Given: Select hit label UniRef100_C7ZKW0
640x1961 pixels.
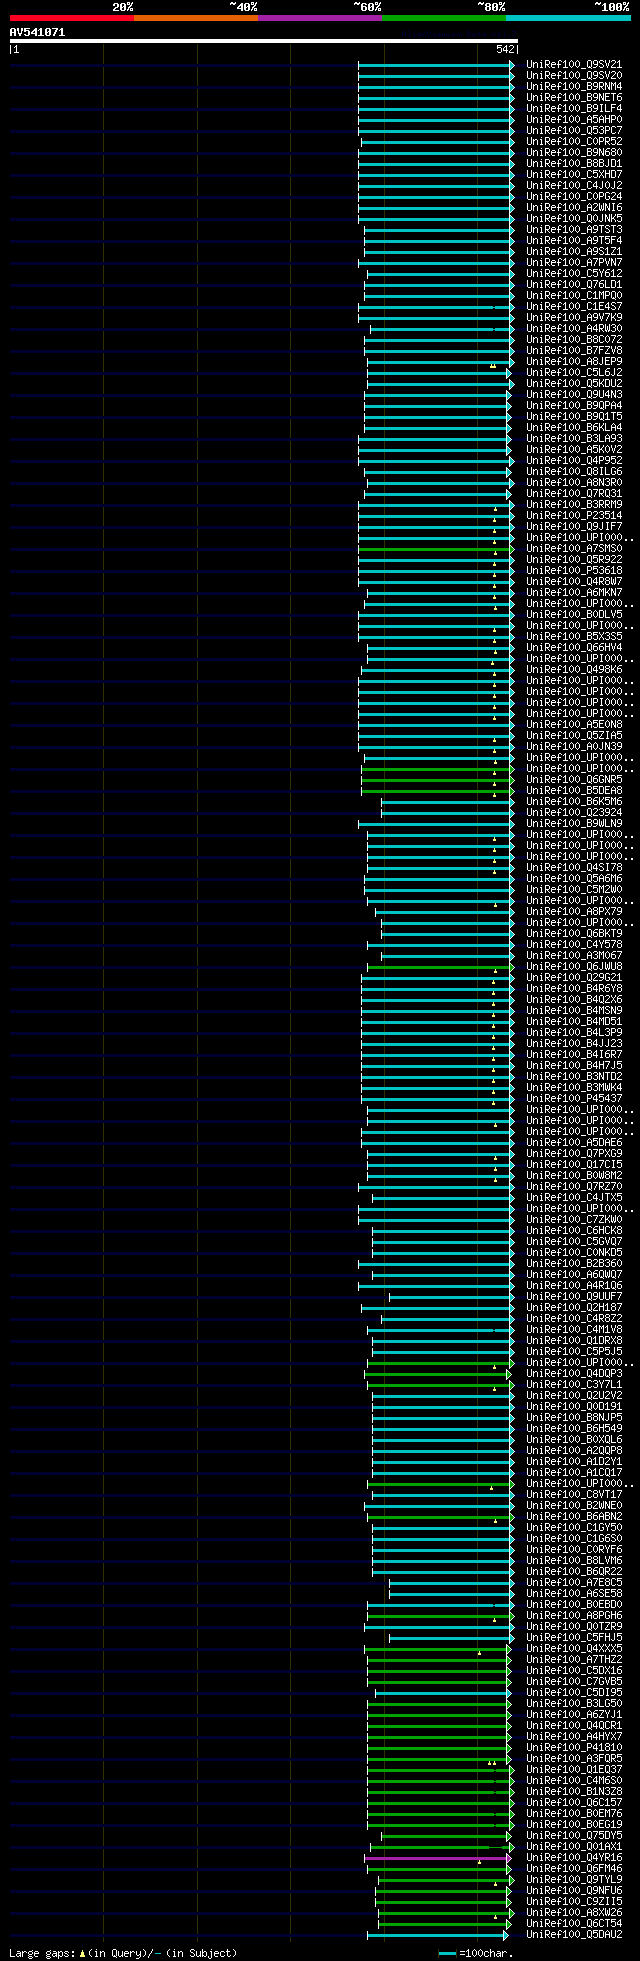Looking at the screenshot, I should pyautogui.click(x=574, y=1219).
